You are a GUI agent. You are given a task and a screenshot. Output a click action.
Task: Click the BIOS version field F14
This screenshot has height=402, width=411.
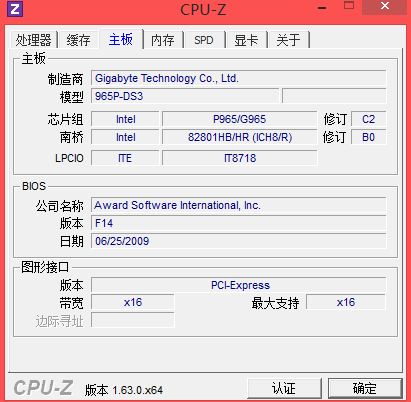click(x=239, y=223)
